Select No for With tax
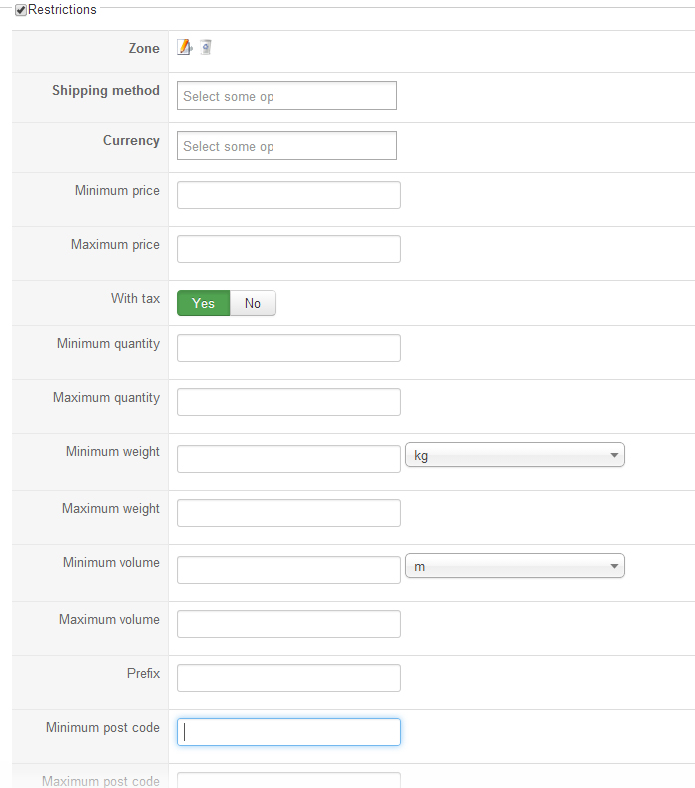This screenshot has height=788, width=695. click(253, 303)
